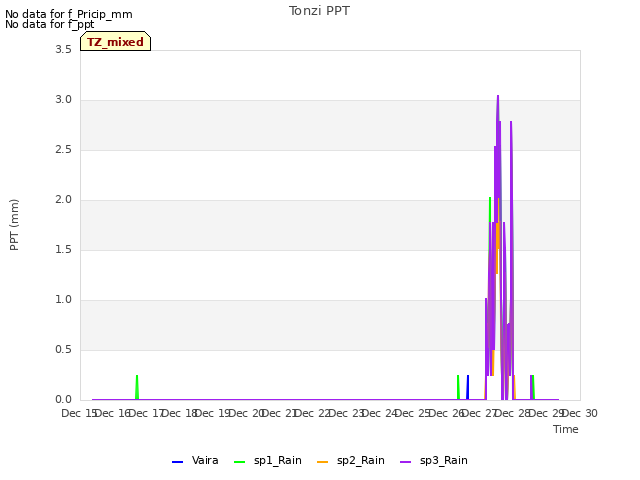The height and width of the screenshot is (480, 640).
Task: Click the orange sp2_Rain legend color marker
Action: tap(322, 462)
